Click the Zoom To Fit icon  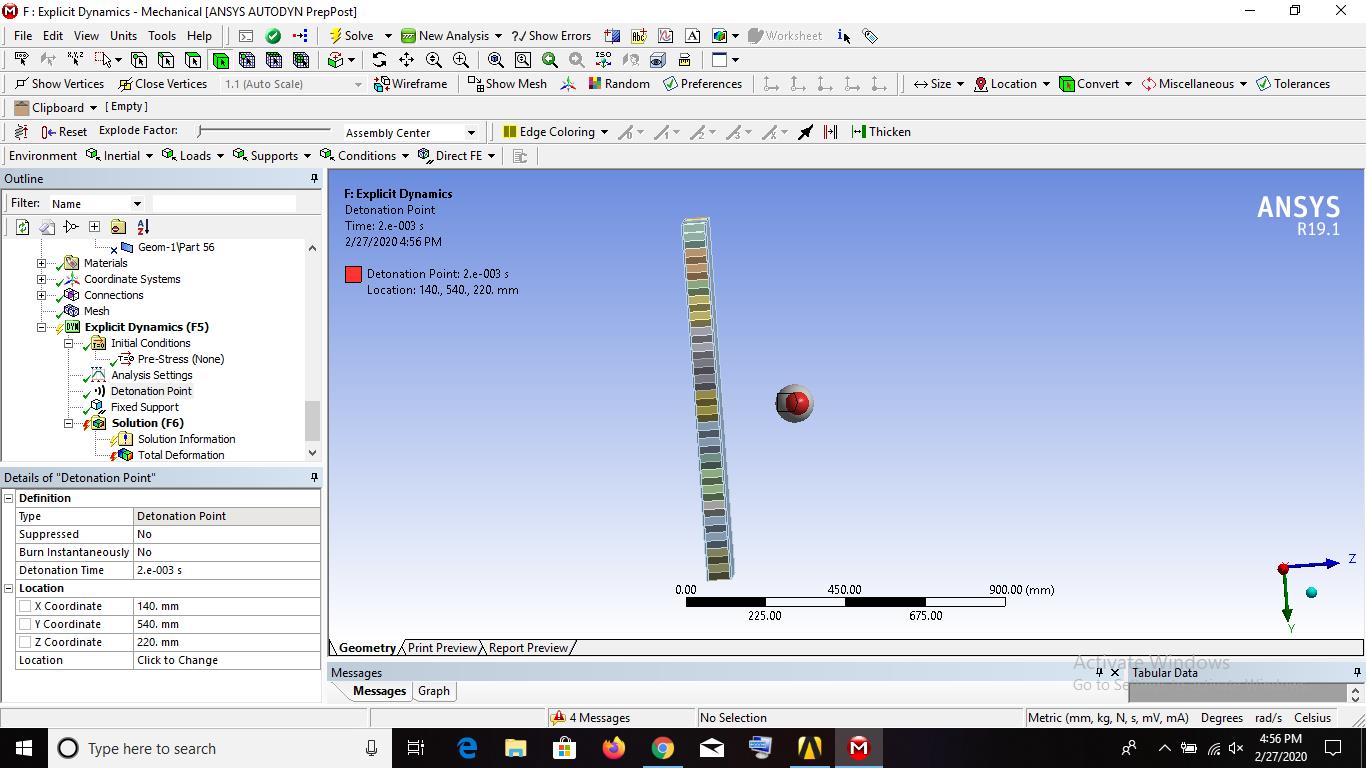pos(495,60)
